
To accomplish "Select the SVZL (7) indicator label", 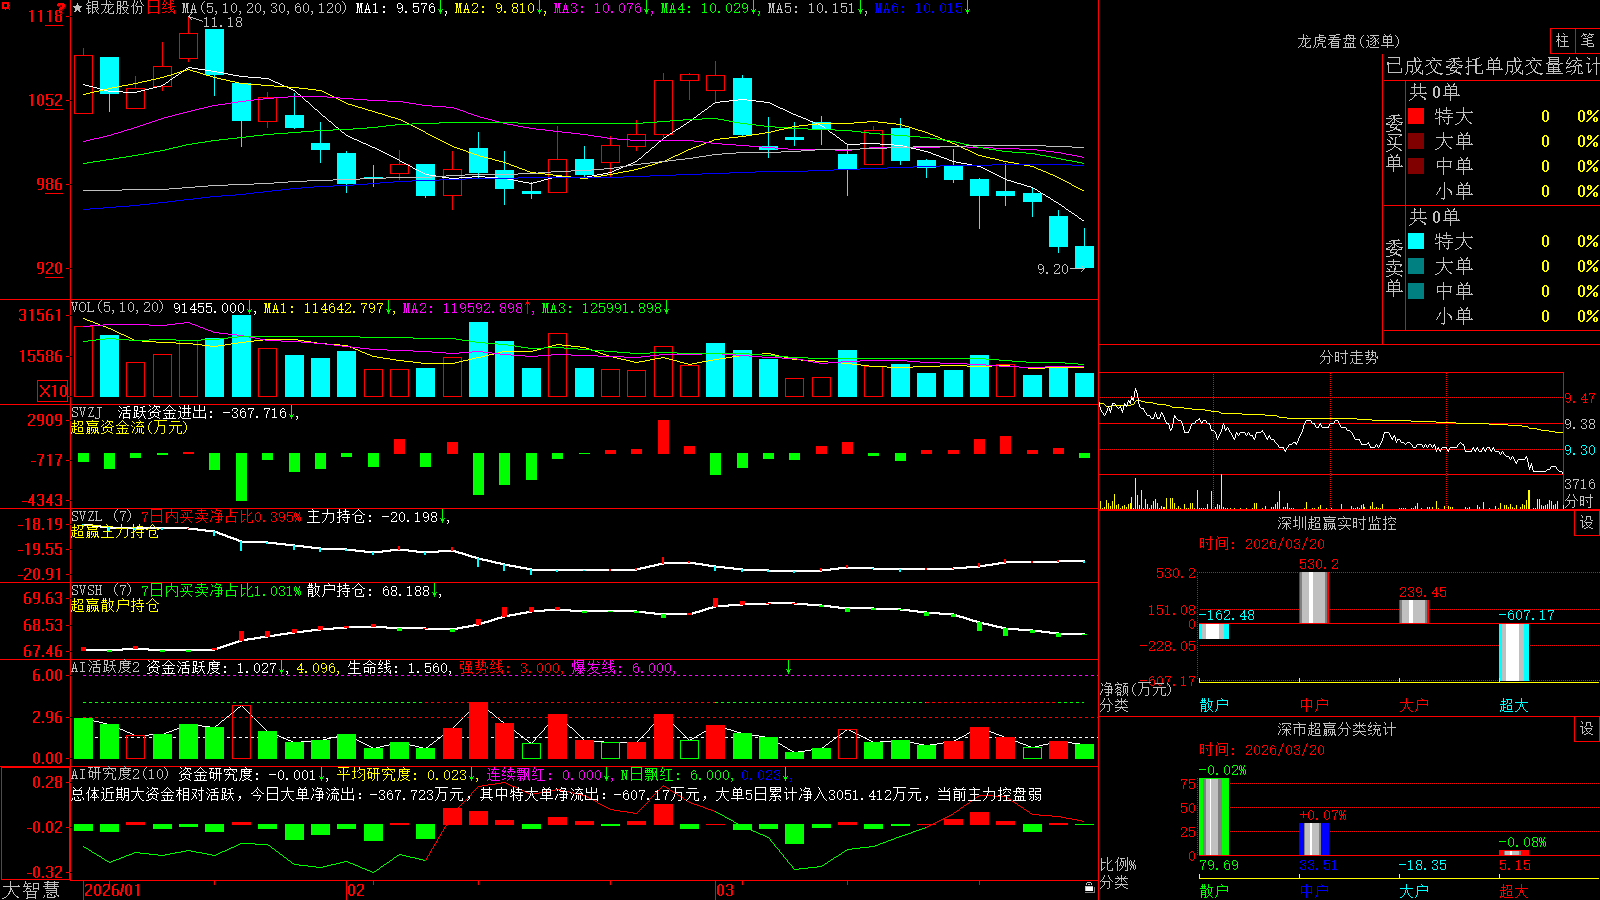I will pyautogui.click(x=101, y=516).
